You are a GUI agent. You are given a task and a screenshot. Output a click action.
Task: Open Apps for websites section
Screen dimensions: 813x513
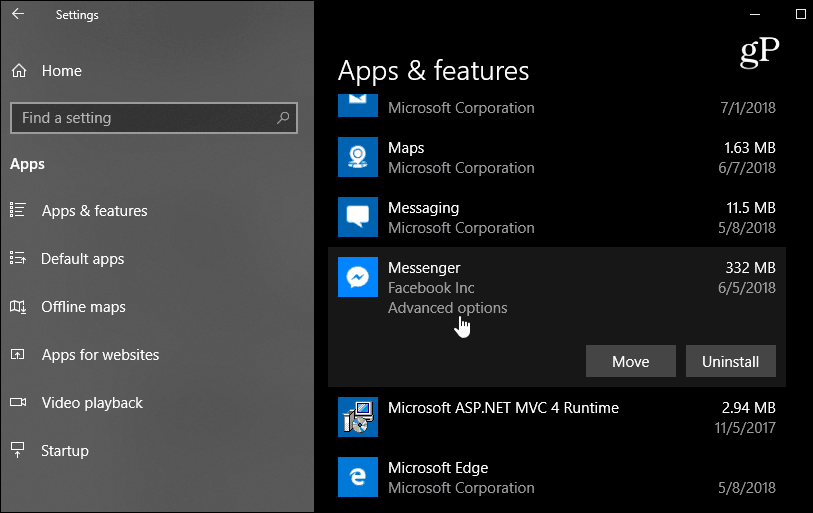coord(101,355)
